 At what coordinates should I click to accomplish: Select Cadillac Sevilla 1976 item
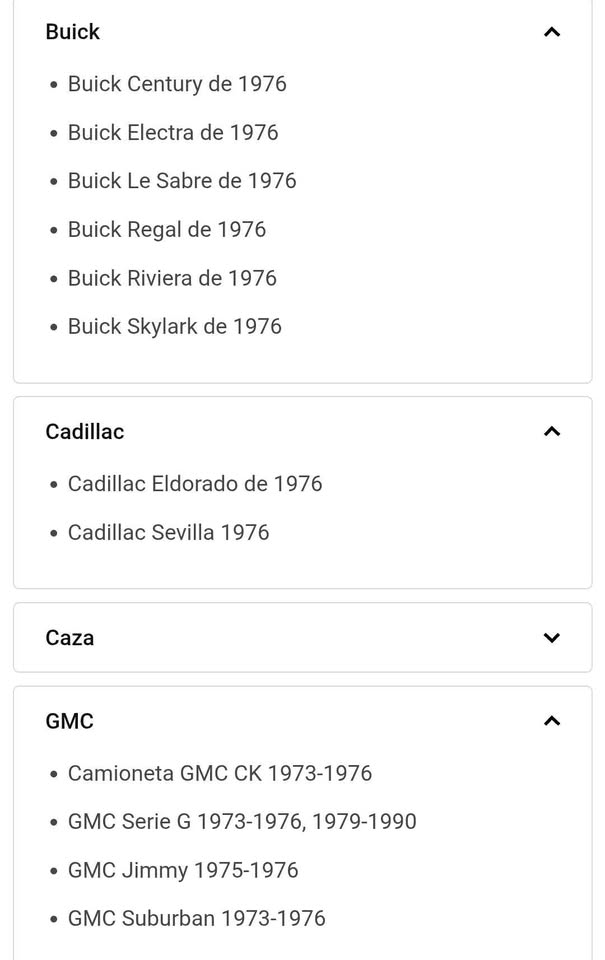168,533
